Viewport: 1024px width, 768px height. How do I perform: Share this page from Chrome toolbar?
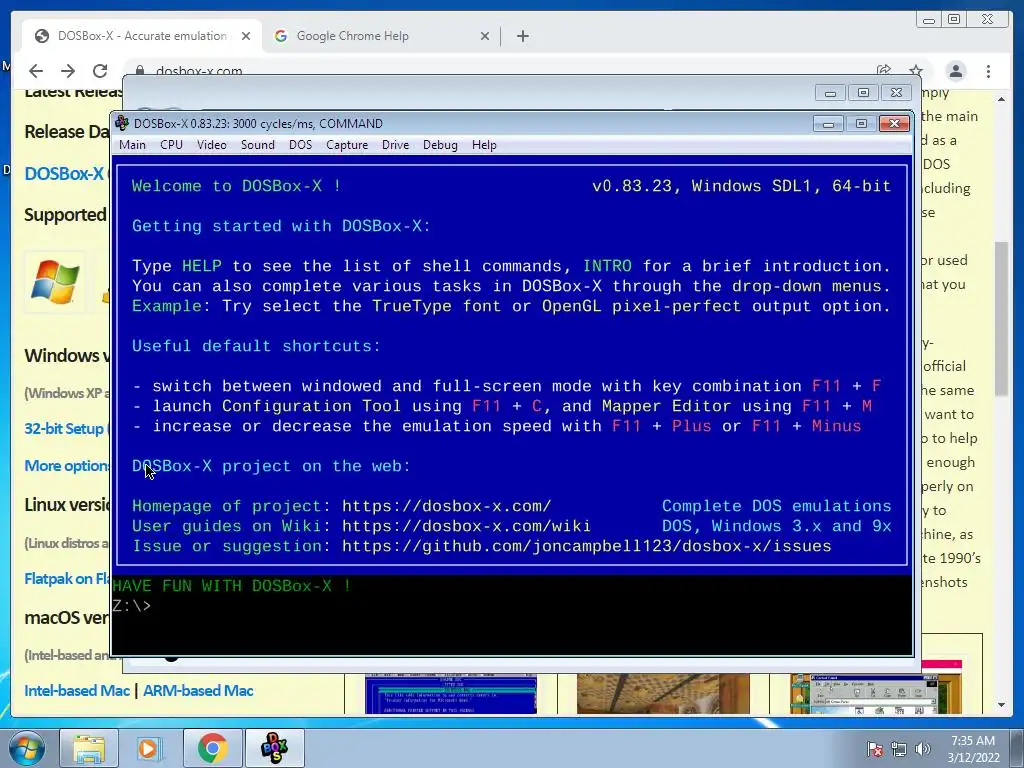[x=884, y=70]
